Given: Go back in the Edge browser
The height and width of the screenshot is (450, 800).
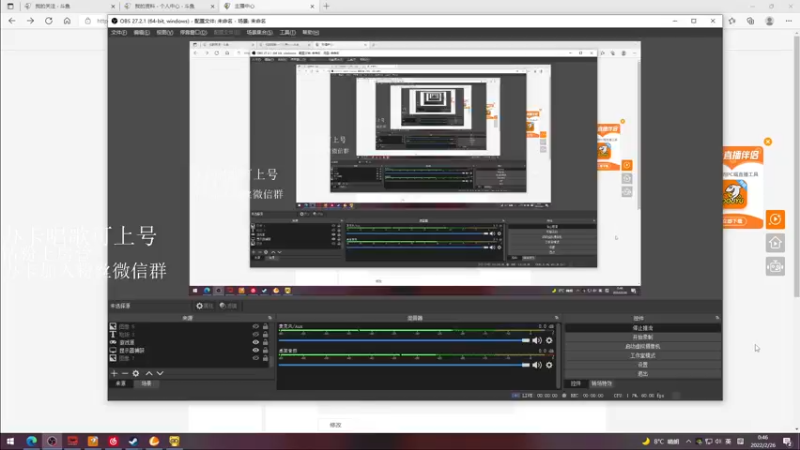Looking at the screenshot, I should (12, 21).
